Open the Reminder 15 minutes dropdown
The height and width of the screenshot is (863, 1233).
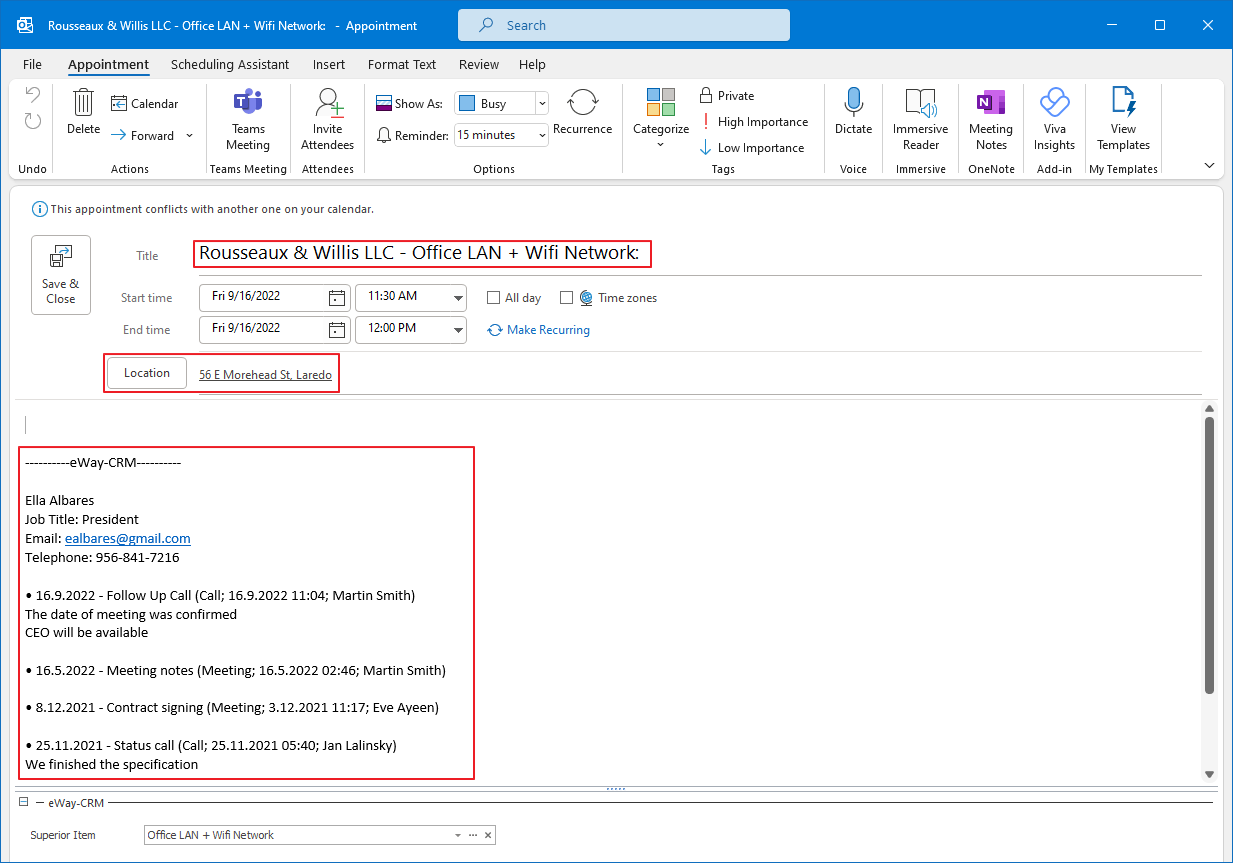[542, 135]
